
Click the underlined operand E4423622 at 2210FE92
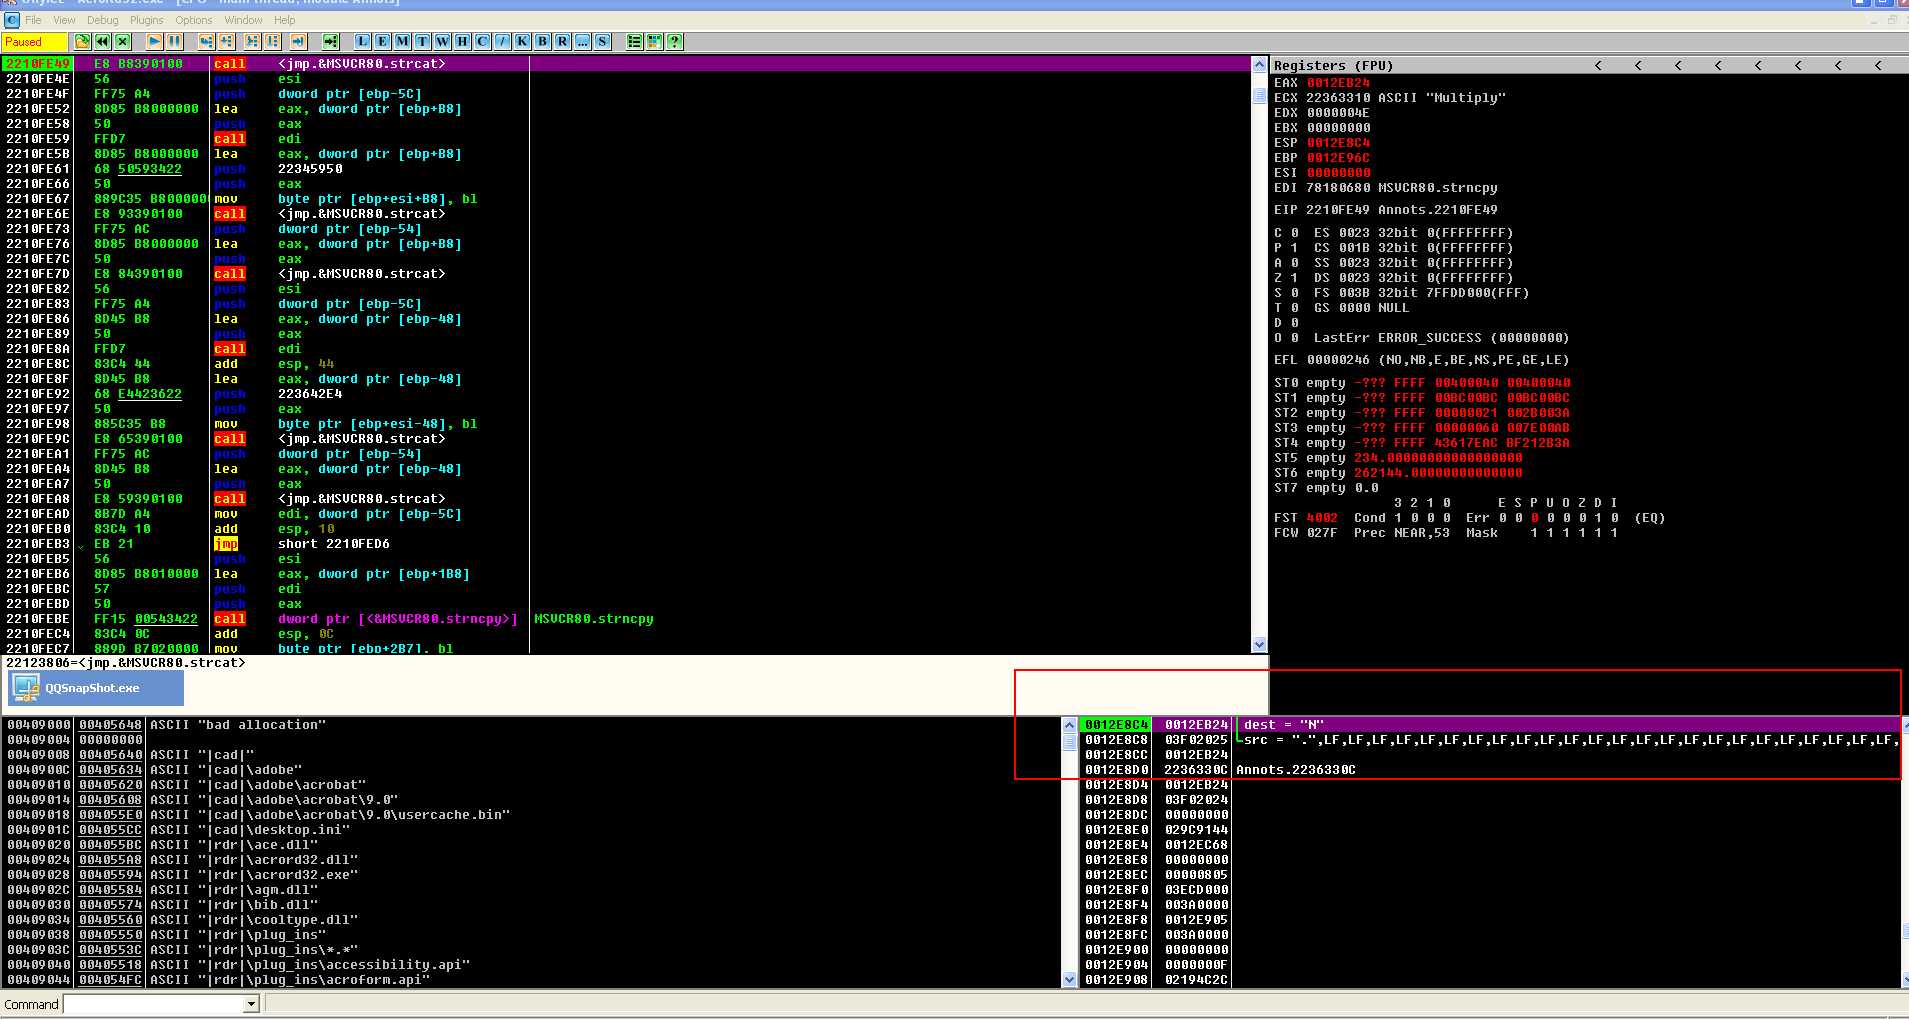(150, 394)
